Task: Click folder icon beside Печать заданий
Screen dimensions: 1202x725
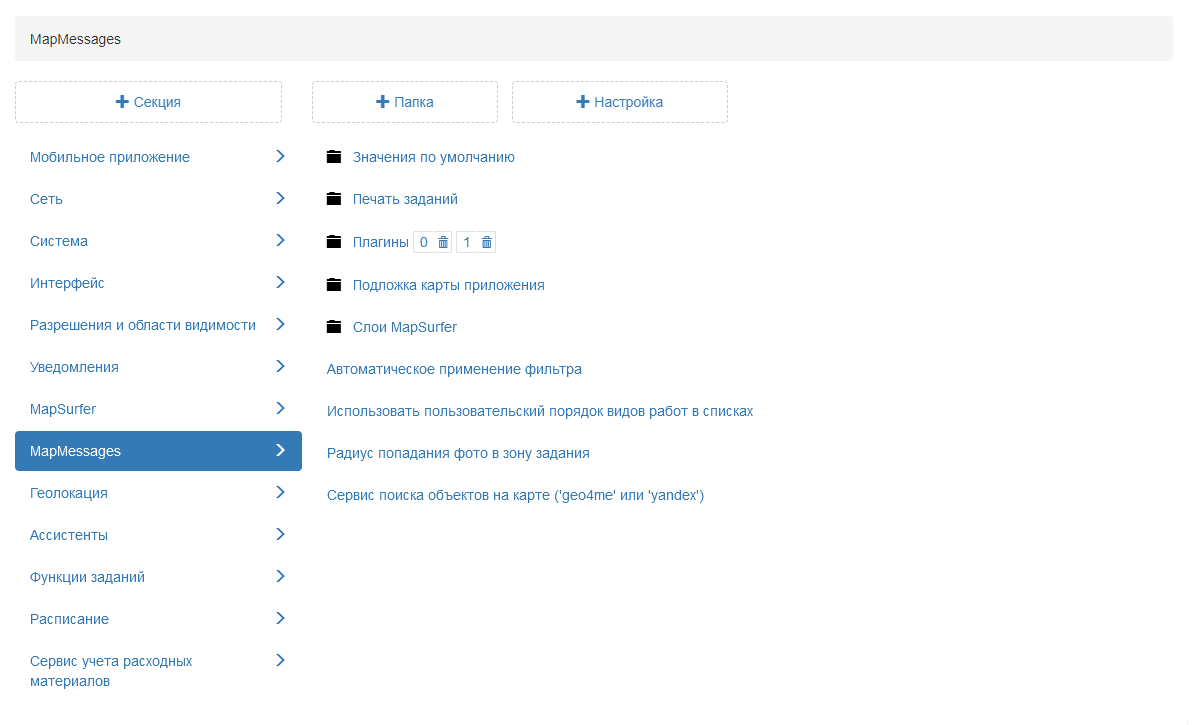Action: coord(334,199)
